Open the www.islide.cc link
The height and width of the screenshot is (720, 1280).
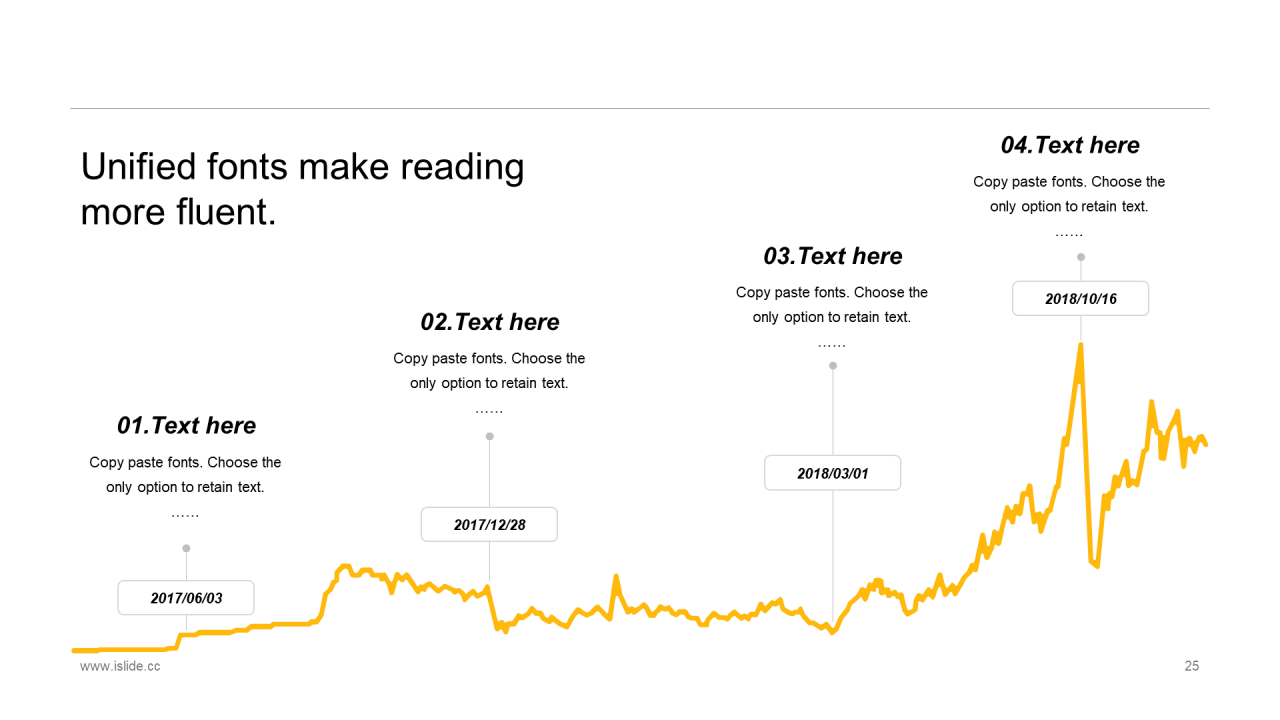tap(120, 666)
